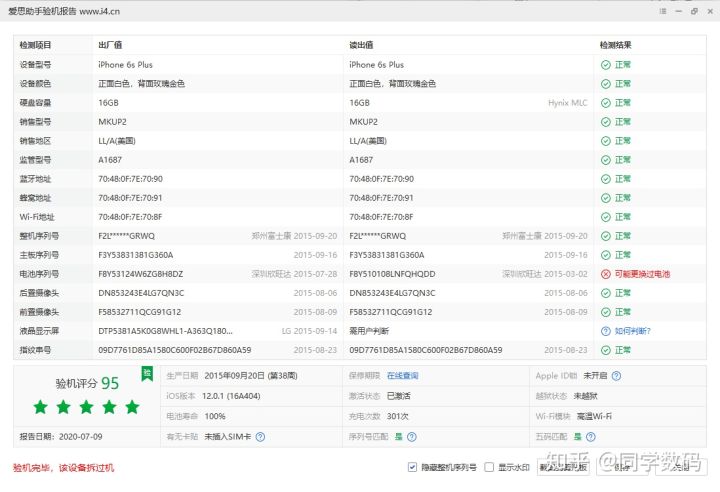
Task: Click the green check icon in 整机序列号 row
Action: pos(606,236)
